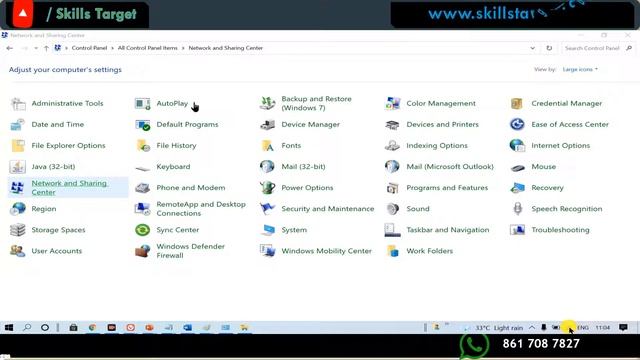Click the Cortana circle on taskbar
This screenshot has height=360, width=640.
(45, 327)
